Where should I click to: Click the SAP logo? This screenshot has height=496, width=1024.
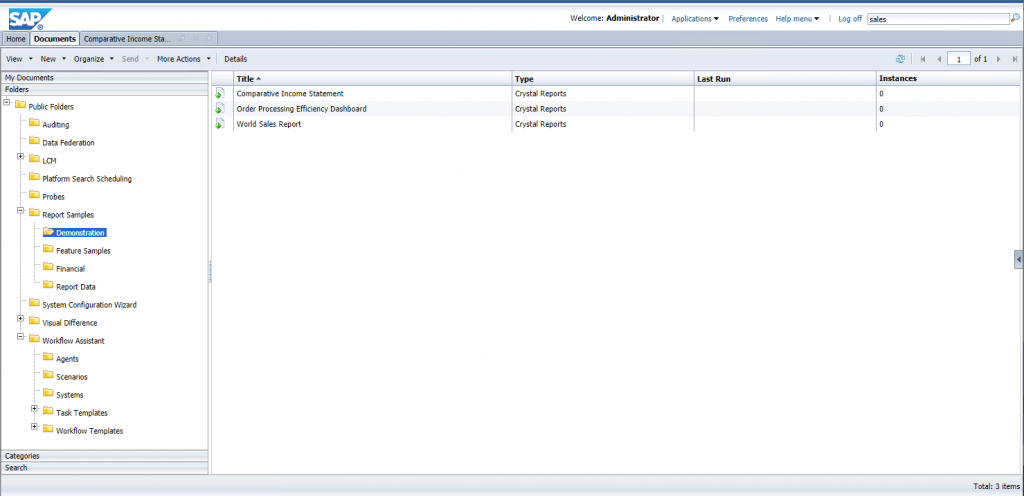31,18
